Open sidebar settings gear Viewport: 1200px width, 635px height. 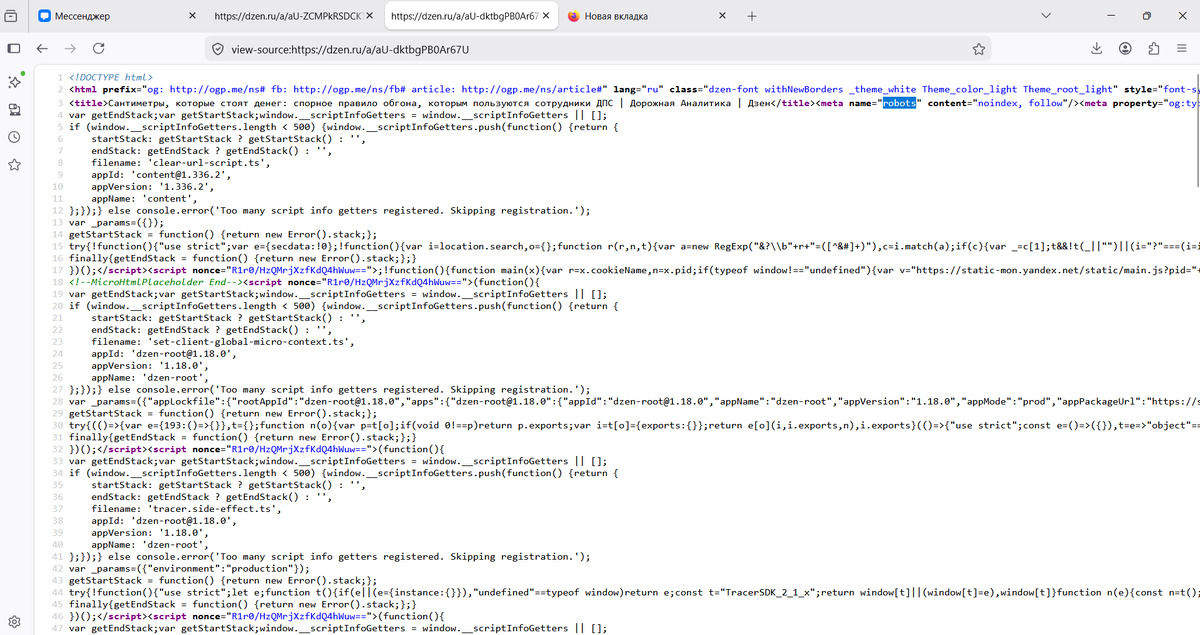(13, 621)
